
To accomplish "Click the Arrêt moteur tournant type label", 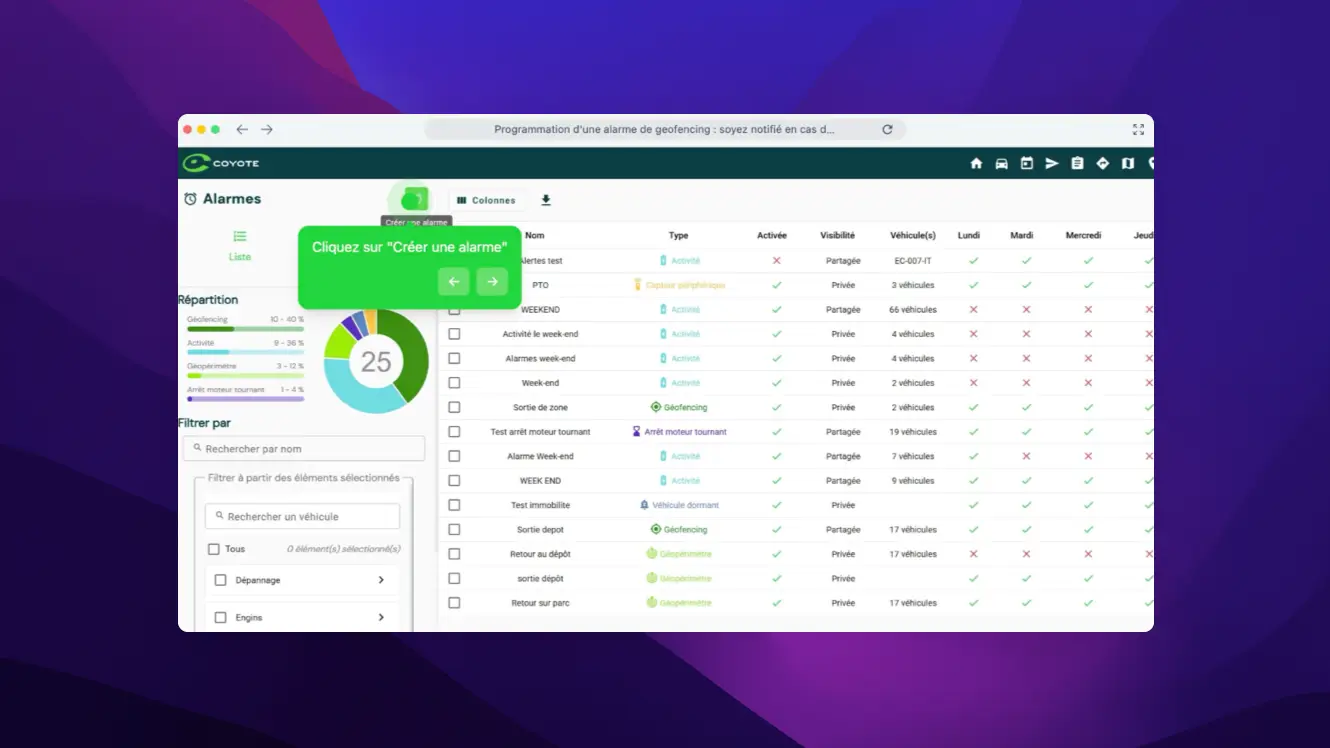I will tap(685, 432).
